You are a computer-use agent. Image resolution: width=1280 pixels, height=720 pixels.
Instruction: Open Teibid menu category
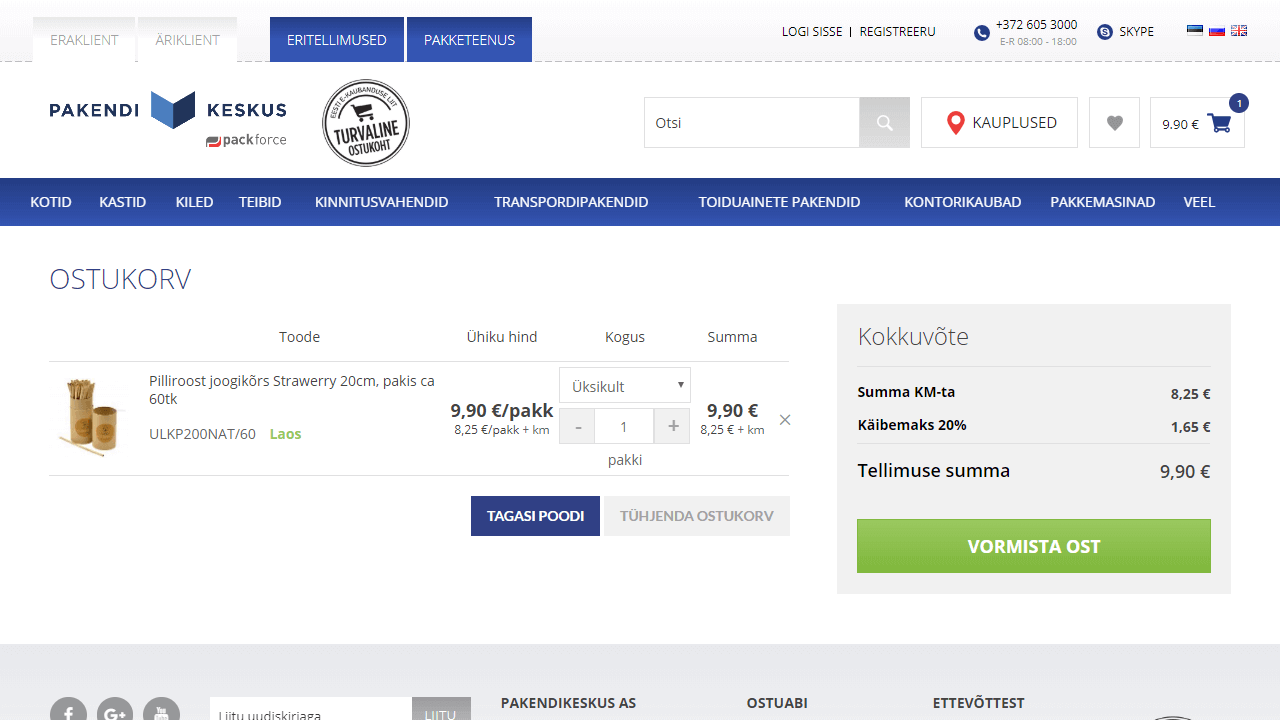[x=260, y=202]
